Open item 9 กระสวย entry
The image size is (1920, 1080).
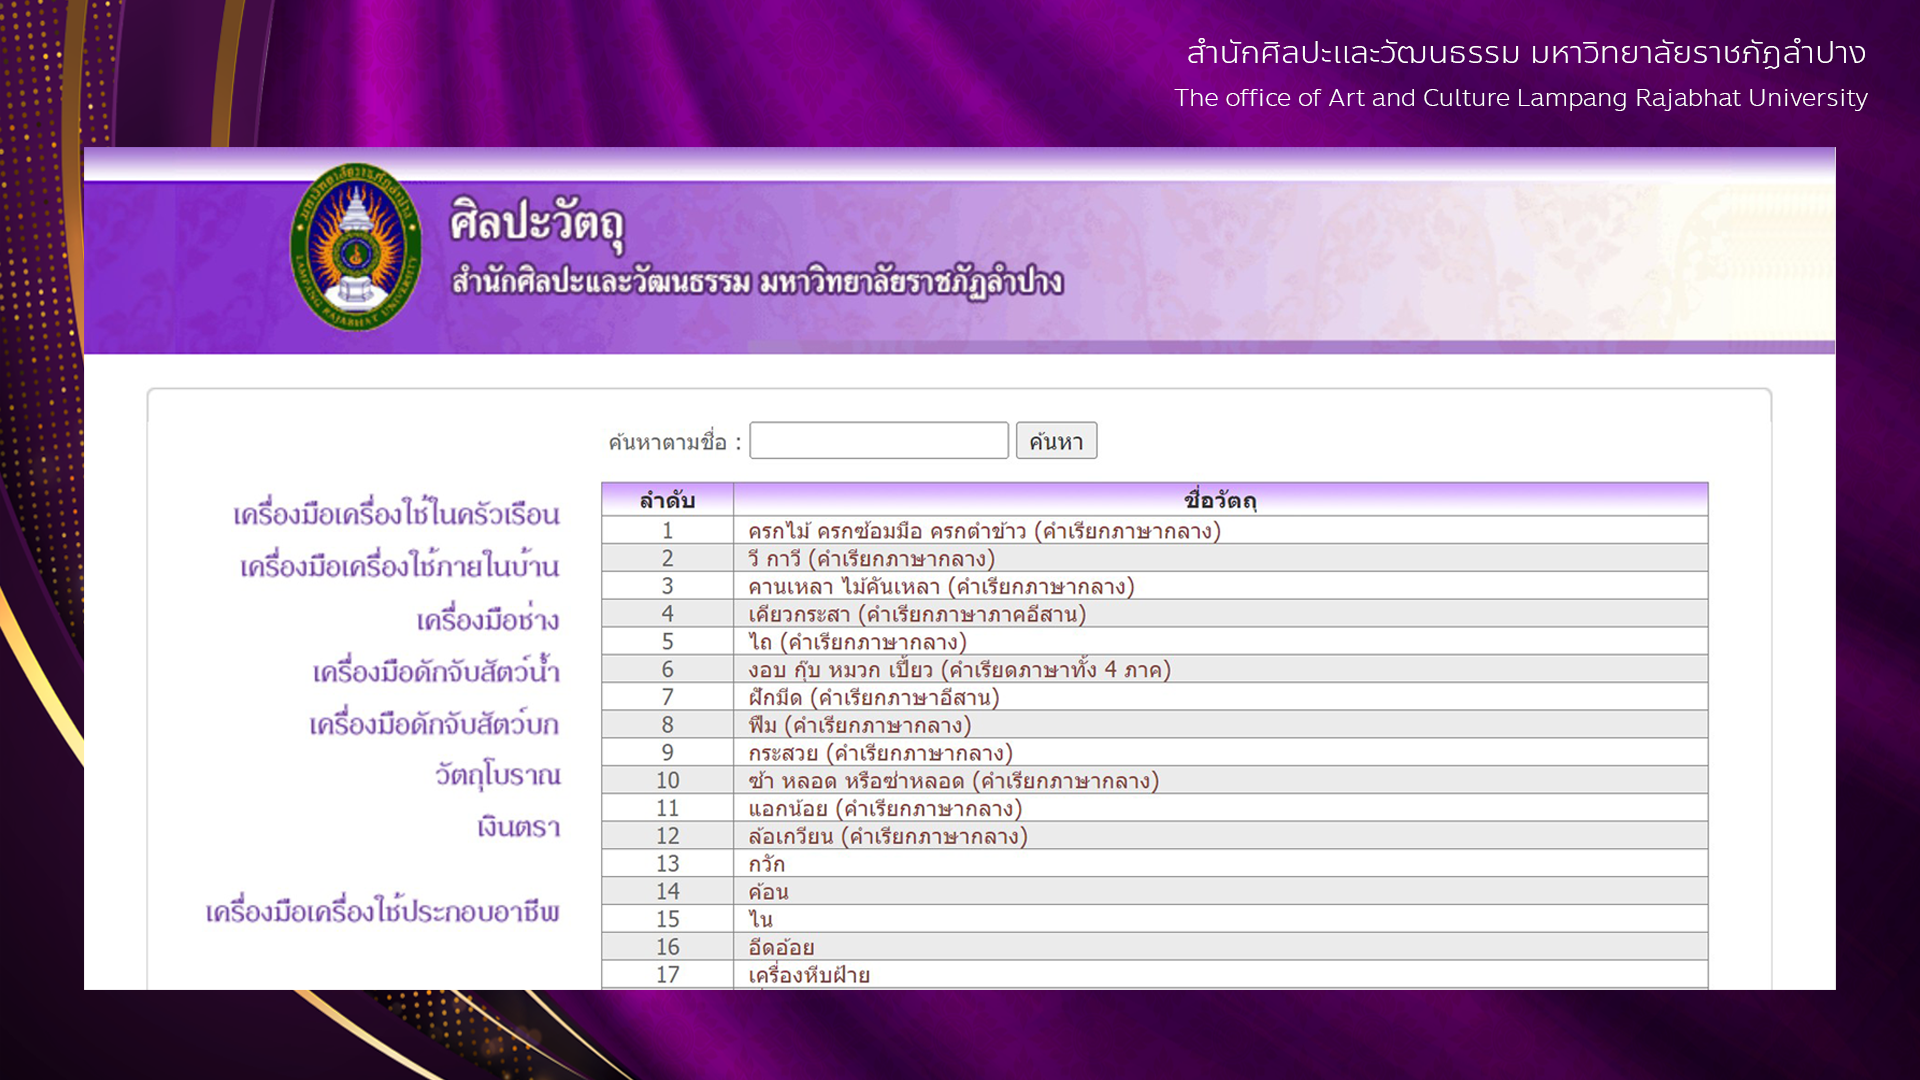tap(880, 753)
